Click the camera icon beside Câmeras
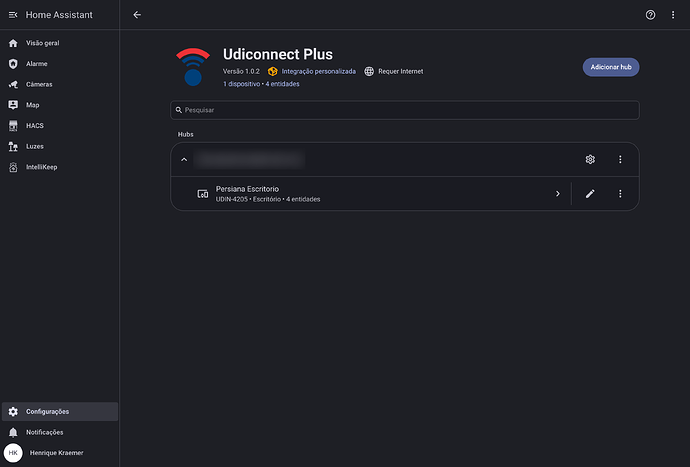 [x=13, y=85]
